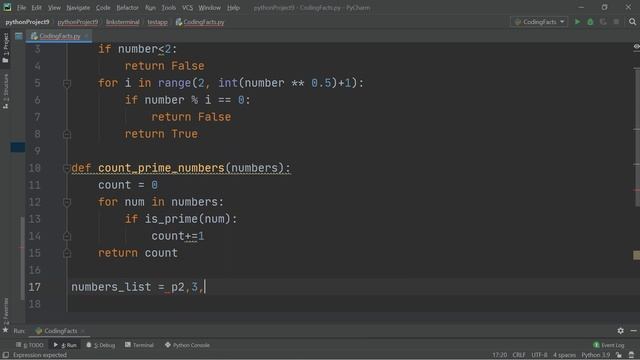Hide the Run tool window with minus icon
640x360 pixels.
(x=633, y=331)
